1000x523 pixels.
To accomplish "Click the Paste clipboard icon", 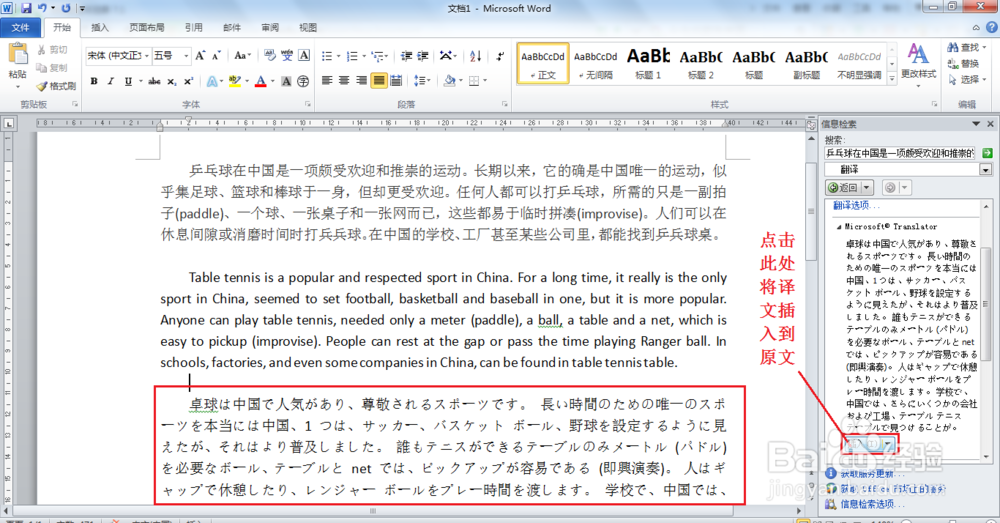I will 18,54.
